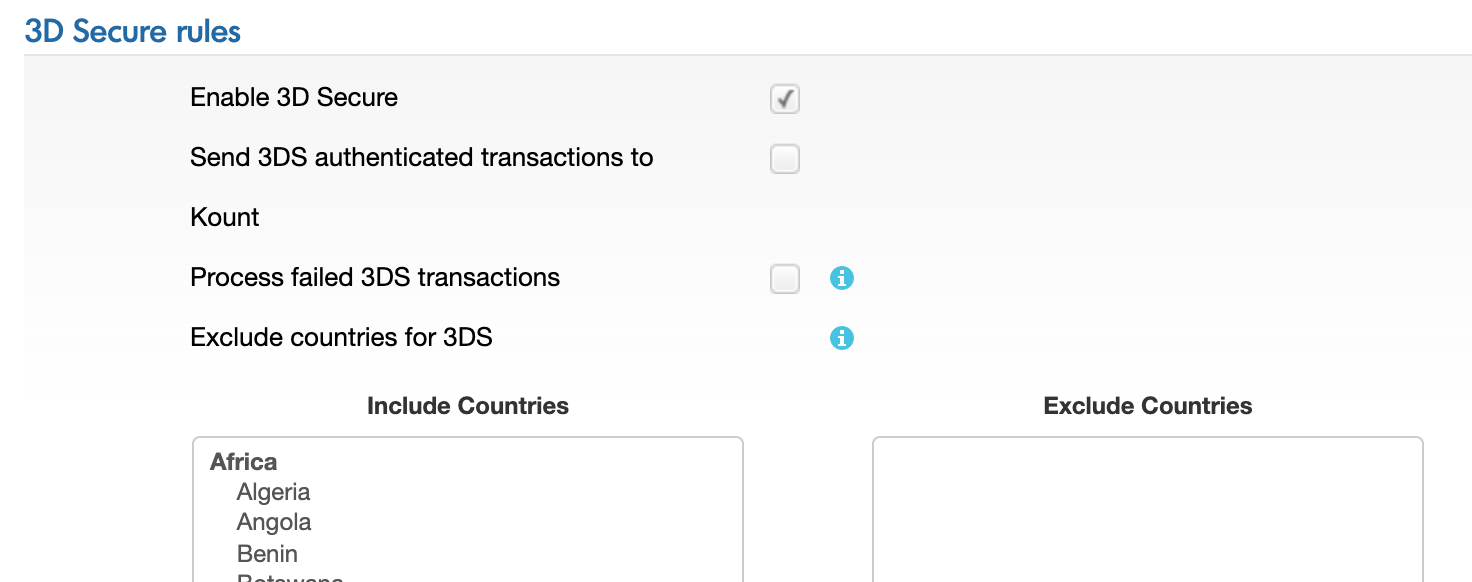Click the Process failed 3DS transactions label
The height and width of the screenshot is (582, 1472).
pos(375,278)
